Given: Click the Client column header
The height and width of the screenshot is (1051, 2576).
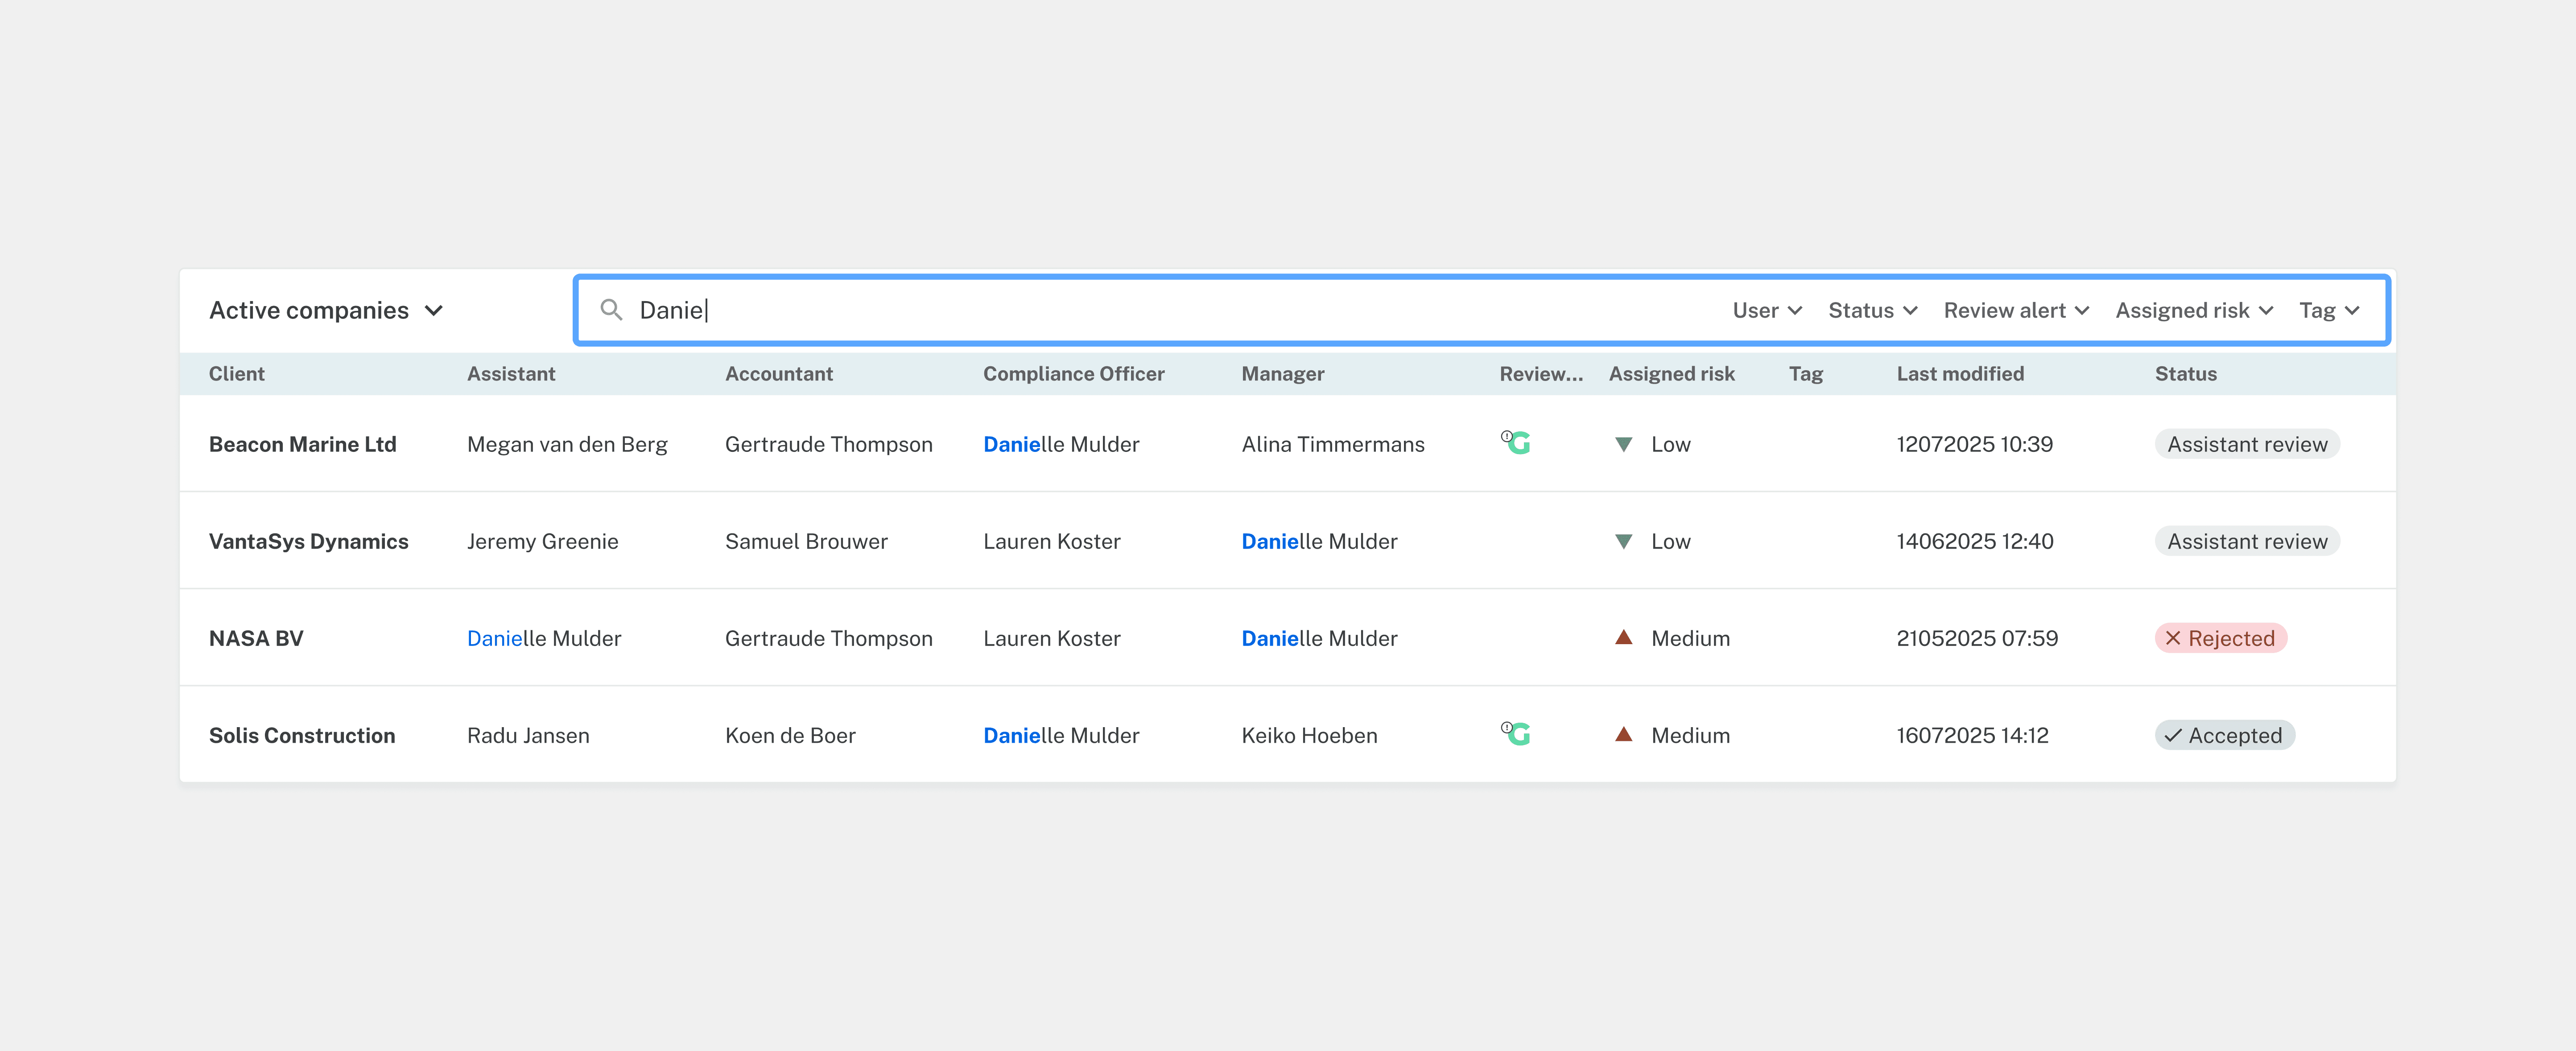Looking at the screenshot, I should coord(237,374).
